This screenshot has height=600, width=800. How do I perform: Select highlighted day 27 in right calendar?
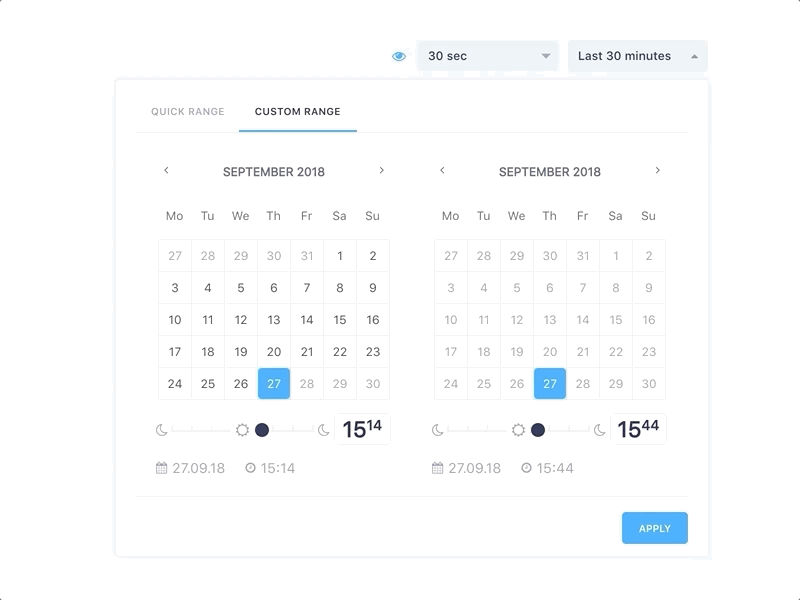point(550,384)
